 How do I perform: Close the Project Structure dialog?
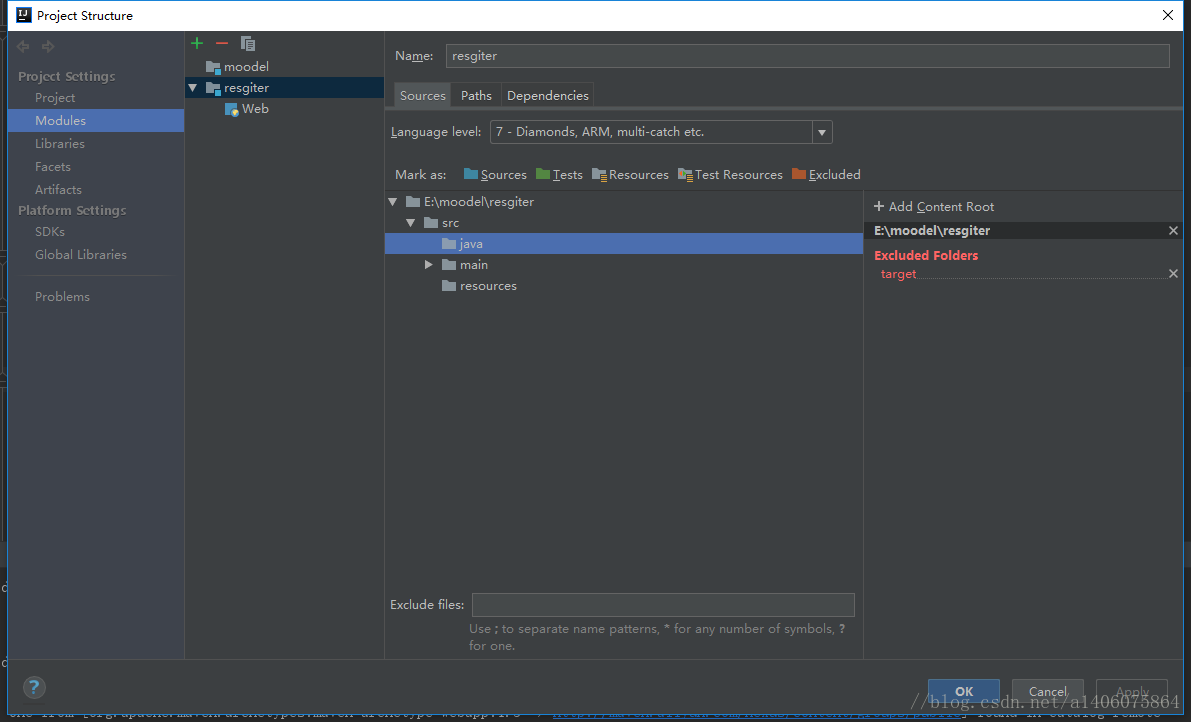point(1167,15)
